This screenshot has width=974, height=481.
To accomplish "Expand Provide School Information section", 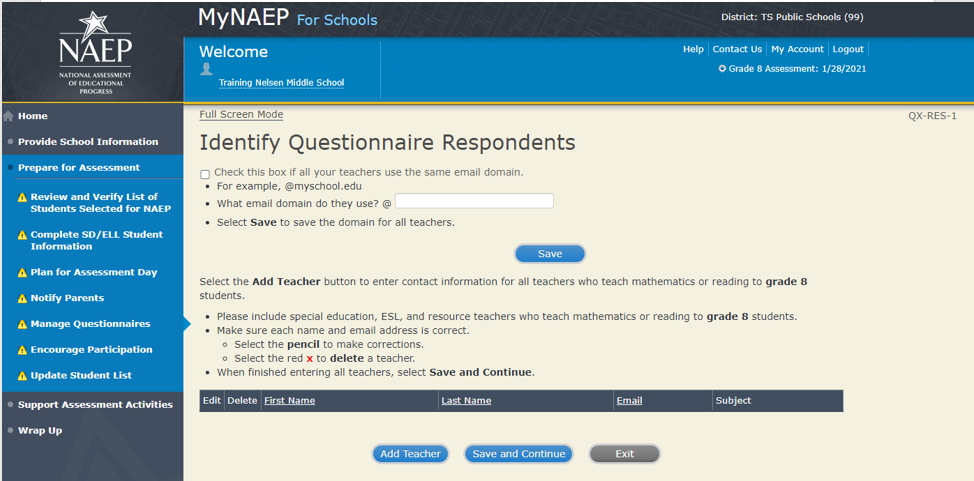I will tap(88, 142).
